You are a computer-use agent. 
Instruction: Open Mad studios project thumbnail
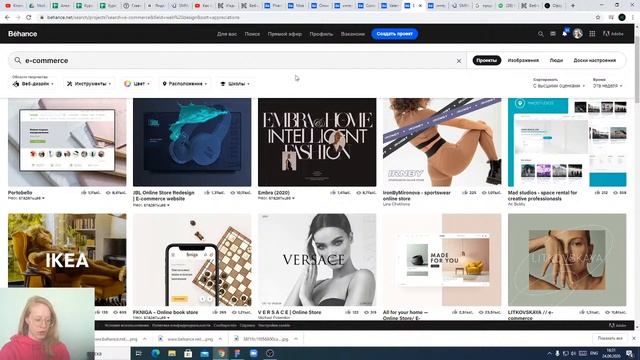pyautogui.click(x=567, y=142)
